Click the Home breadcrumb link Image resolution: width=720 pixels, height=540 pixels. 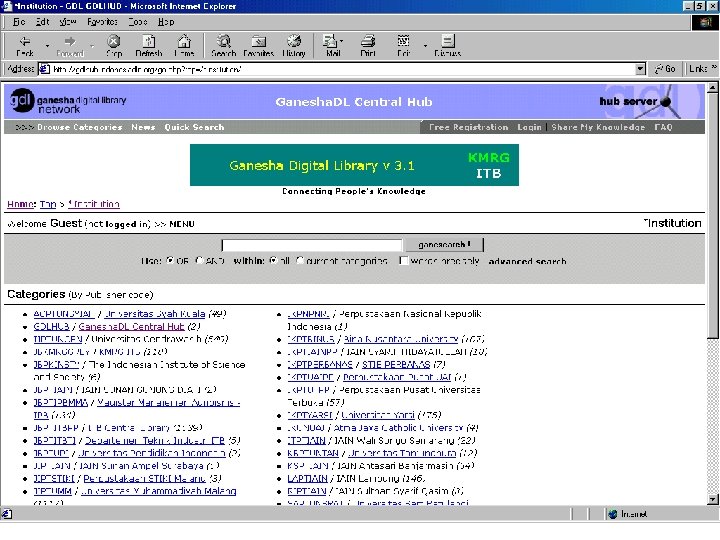[x=21, y=204]
